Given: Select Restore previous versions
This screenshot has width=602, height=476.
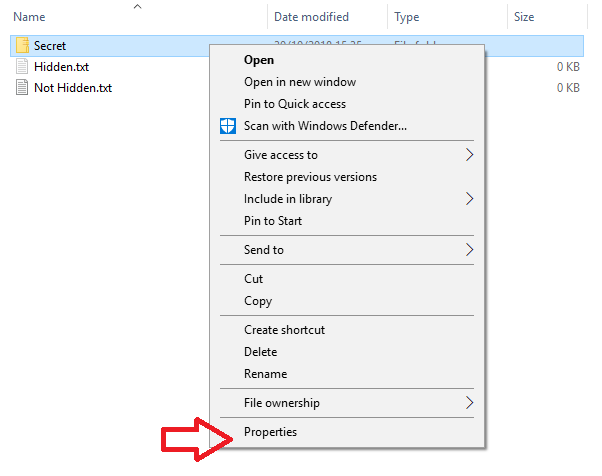Looking at the screenshot, I should click(310, 177).
